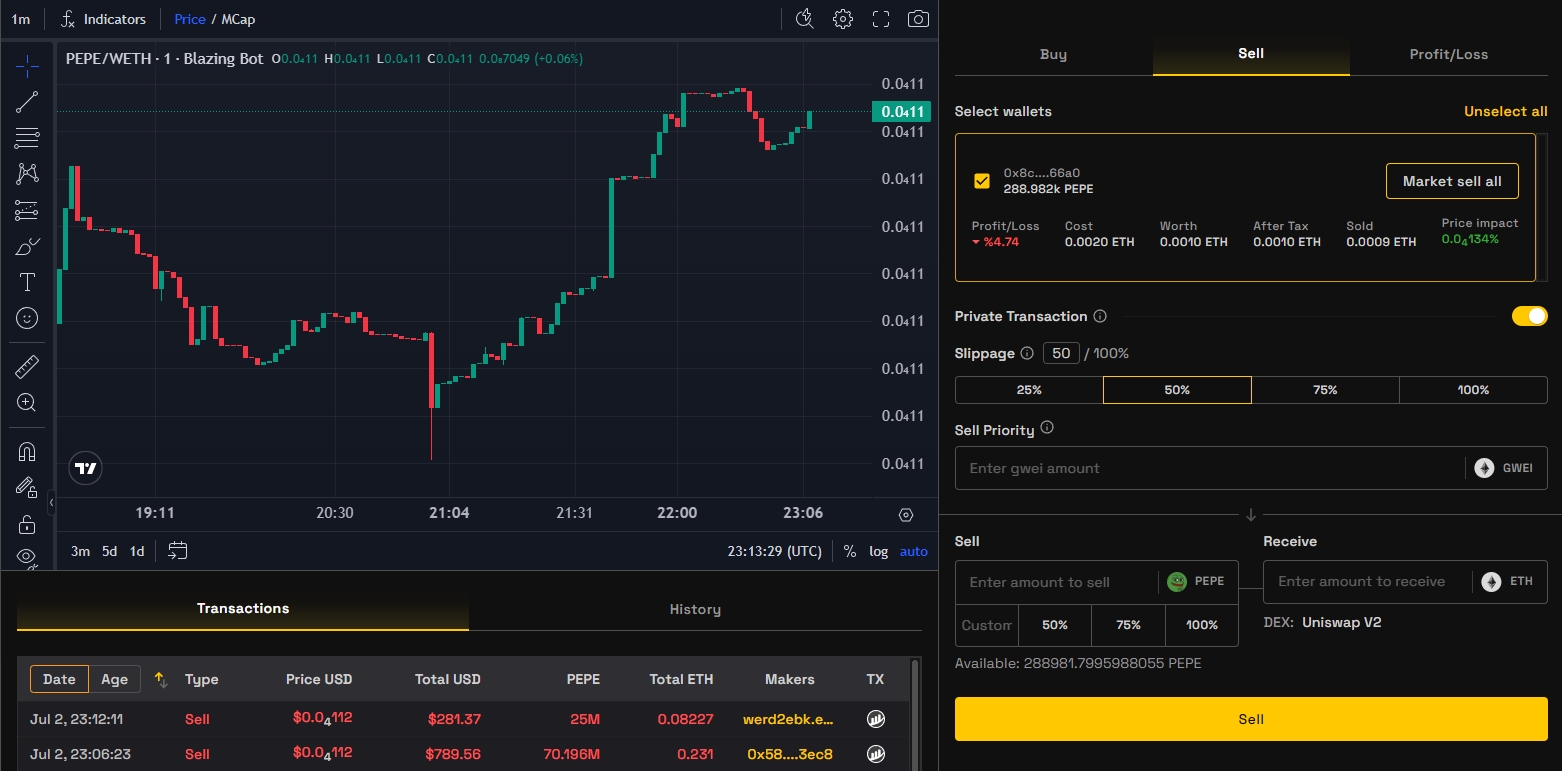Open the emoji icons tool
The height and width of the screenshot is (771, 1562).
pos(27,318)
